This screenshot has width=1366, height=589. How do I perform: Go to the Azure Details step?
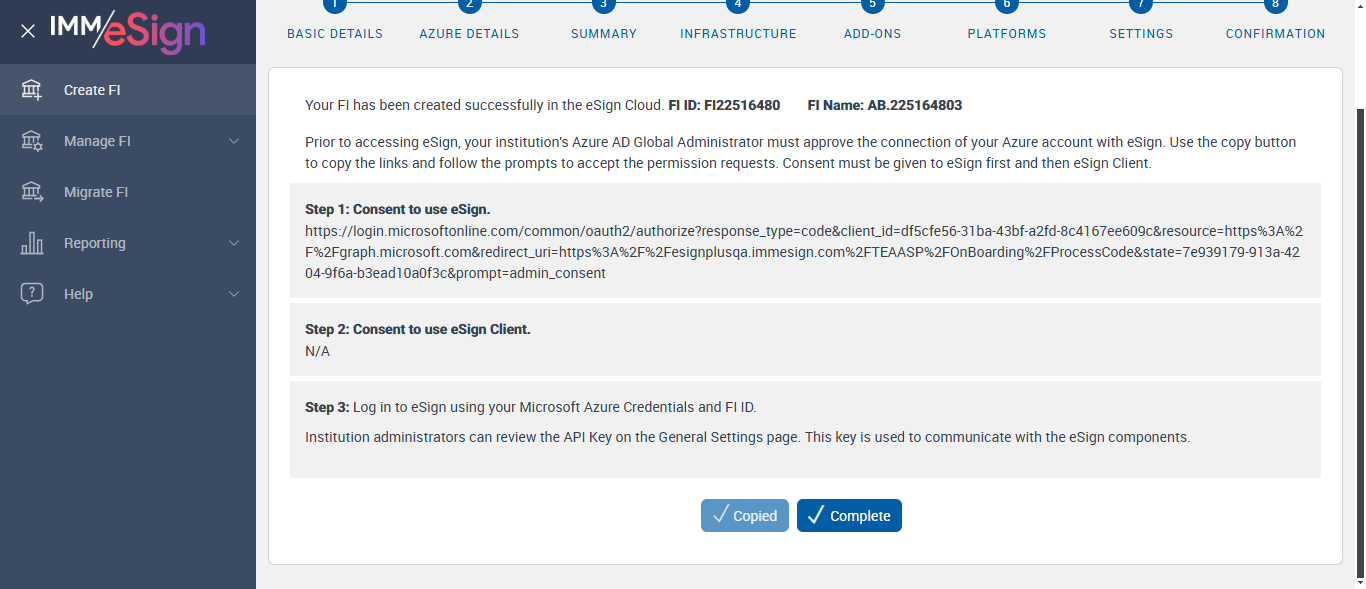point(469,34)
